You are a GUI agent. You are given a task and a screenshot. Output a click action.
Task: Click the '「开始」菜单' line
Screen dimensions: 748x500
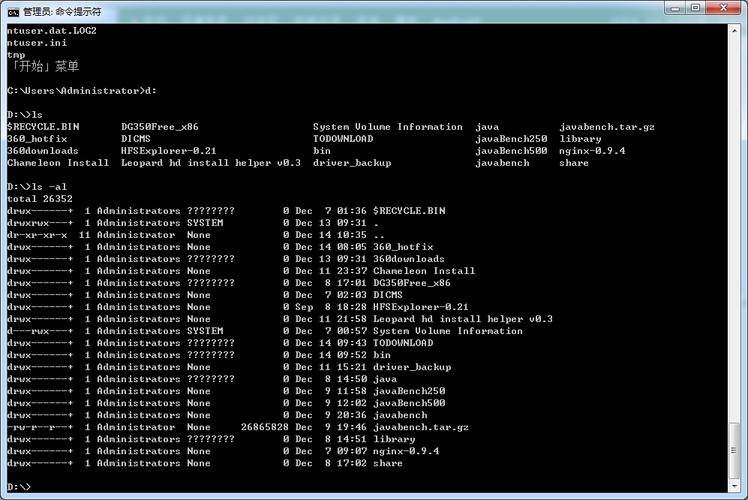43,66
